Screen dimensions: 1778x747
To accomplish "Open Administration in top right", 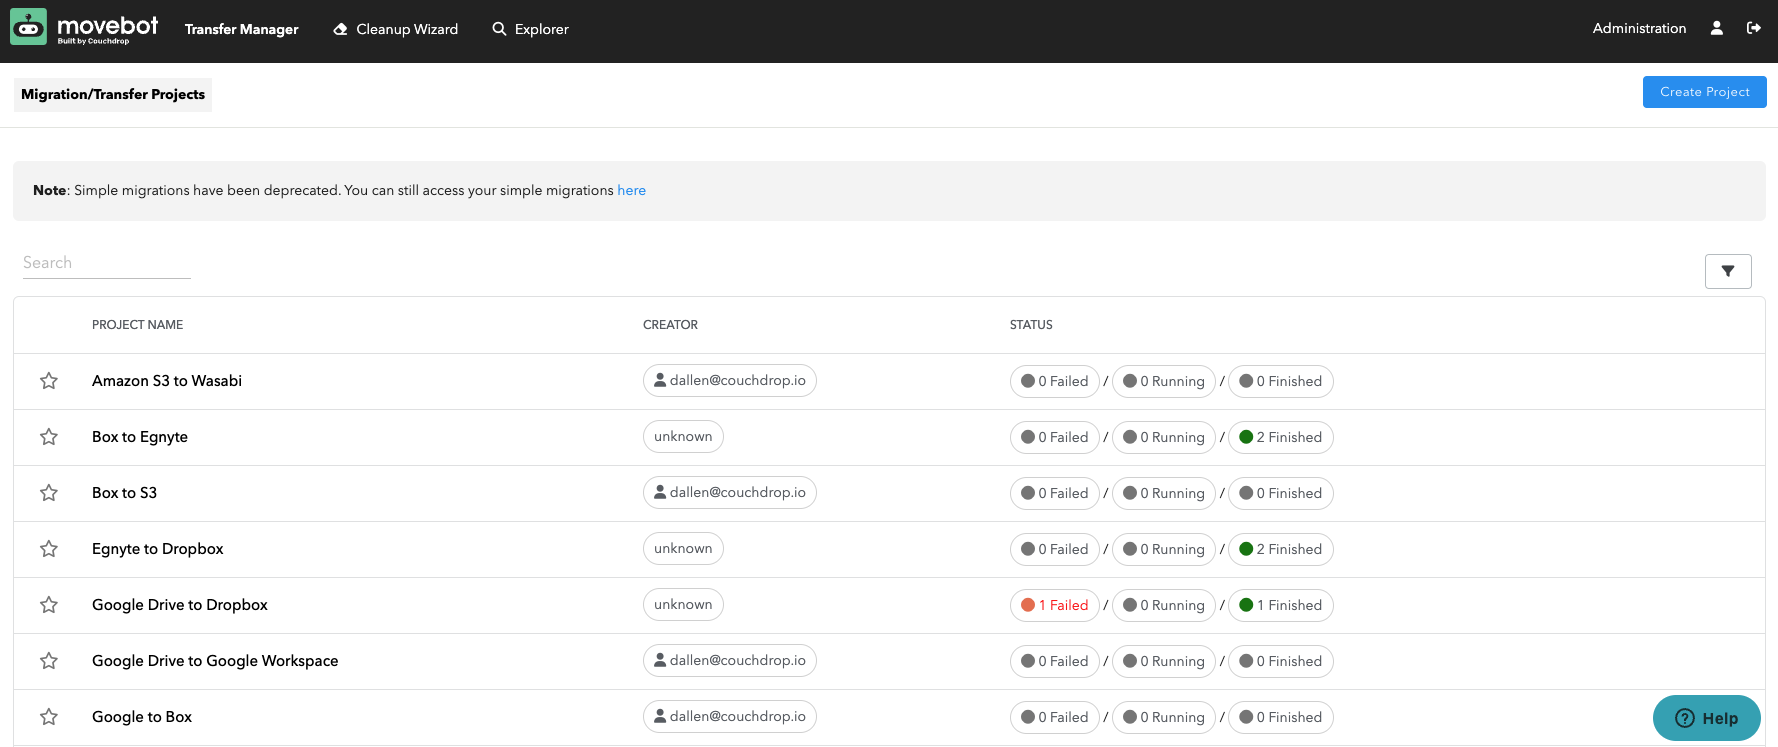I will click(1639, 28).
